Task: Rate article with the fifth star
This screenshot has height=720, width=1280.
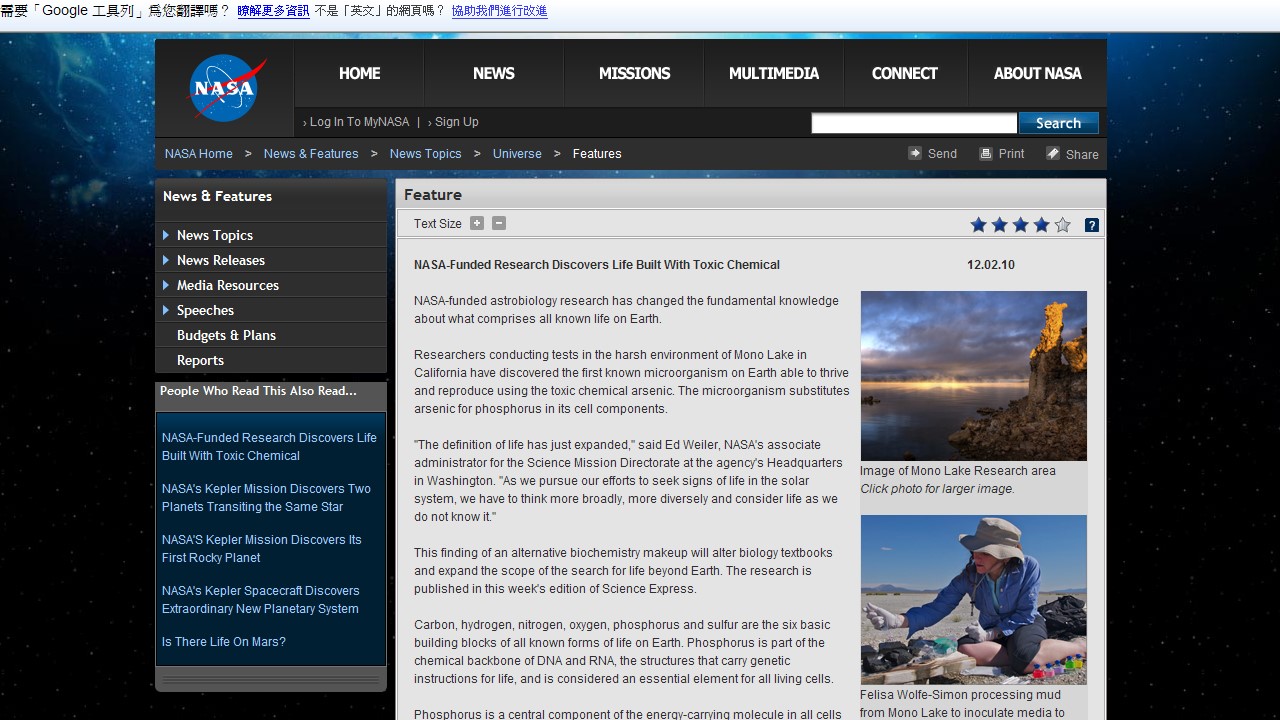Action: click(x=1062, y=225)
